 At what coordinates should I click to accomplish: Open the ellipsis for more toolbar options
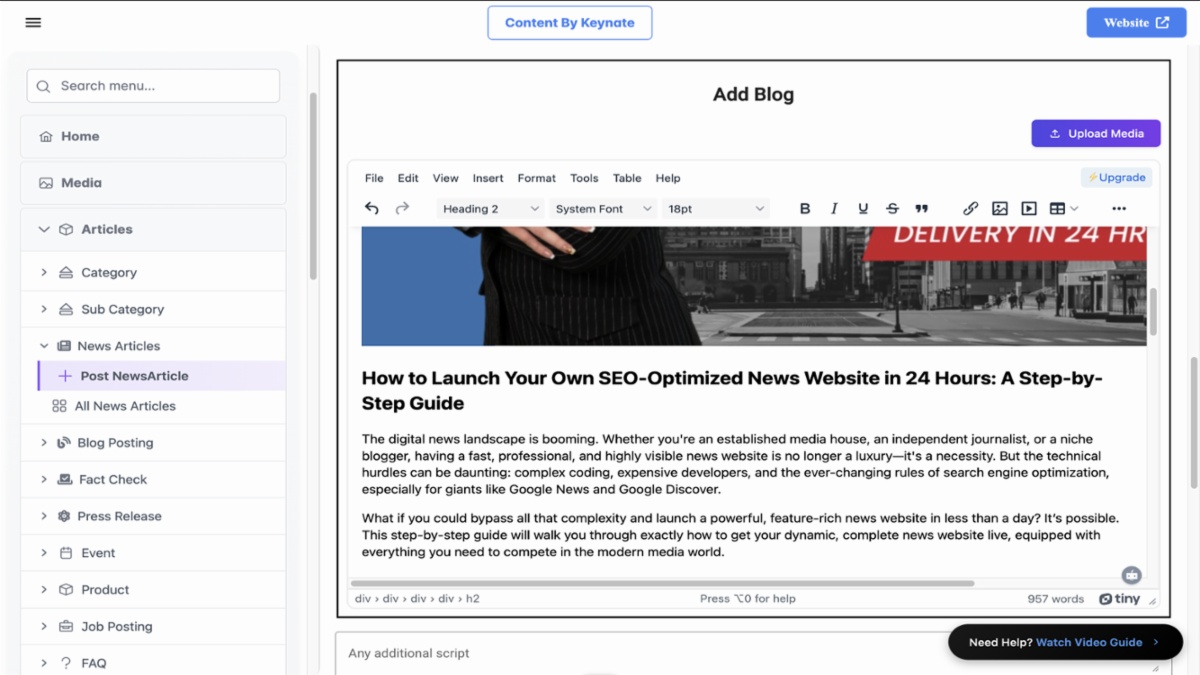[x=1119, y=208]
